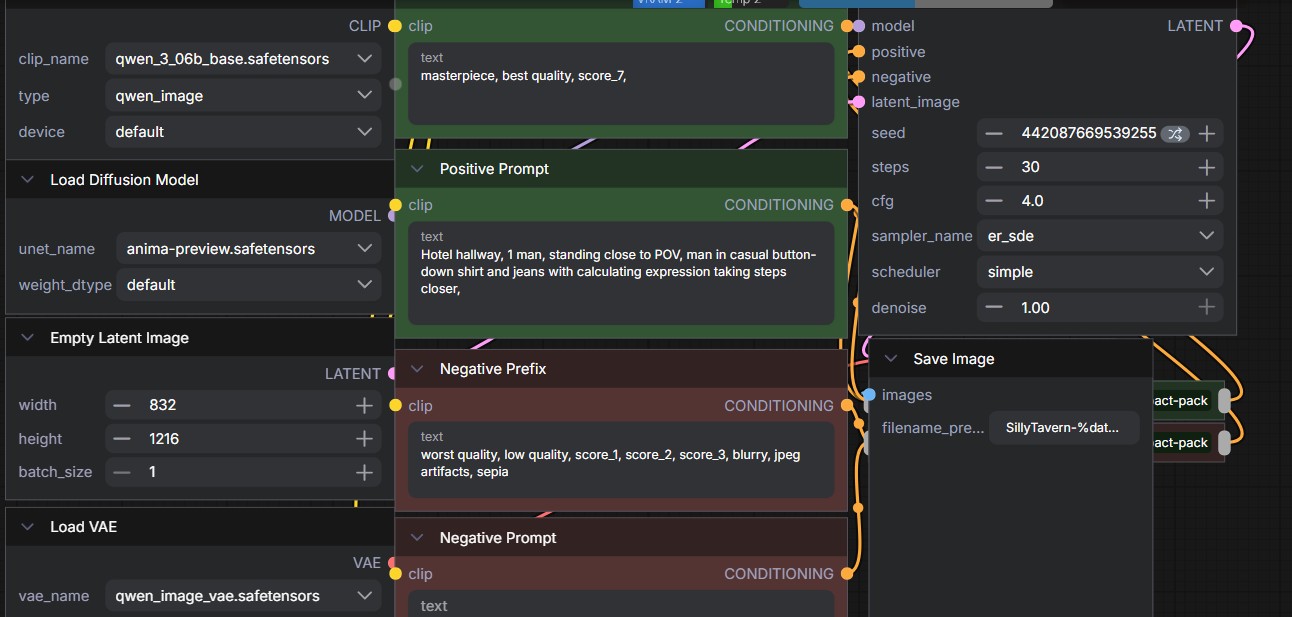
Task: Increase steps with the plus icon
Action: pos(1207,167)
